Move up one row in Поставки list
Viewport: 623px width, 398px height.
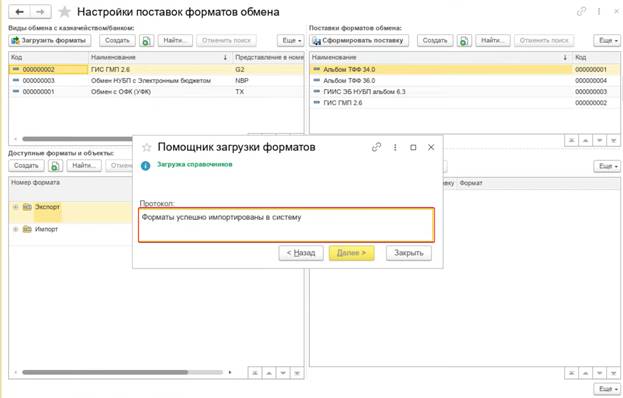point(586,140)
